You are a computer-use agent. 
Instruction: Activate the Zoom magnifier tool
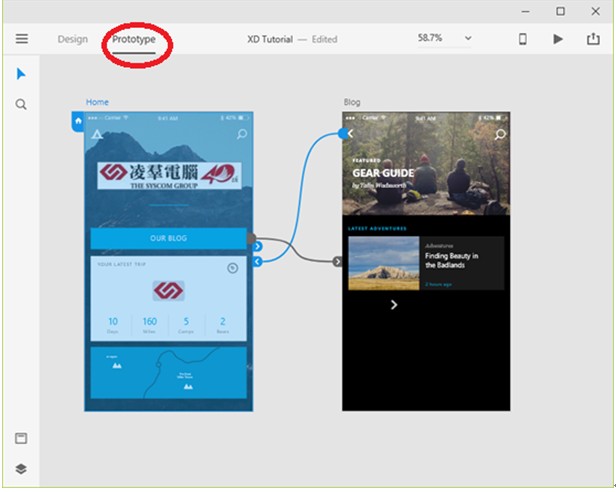point(21,105)
